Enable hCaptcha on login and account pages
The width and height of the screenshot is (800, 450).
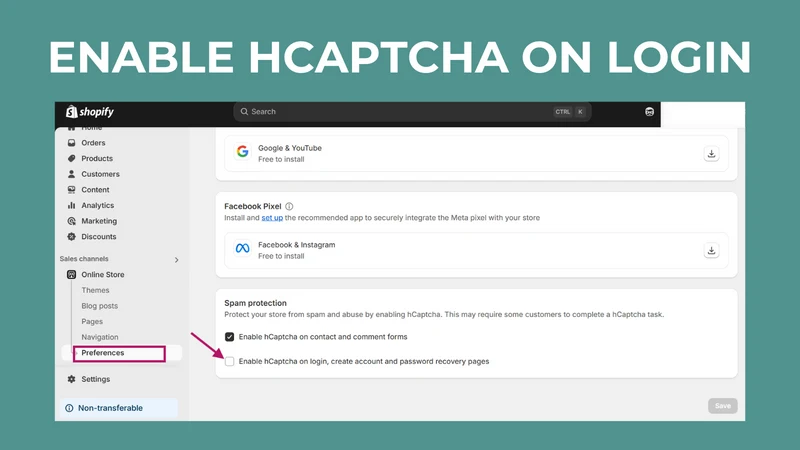pos(230,361)
